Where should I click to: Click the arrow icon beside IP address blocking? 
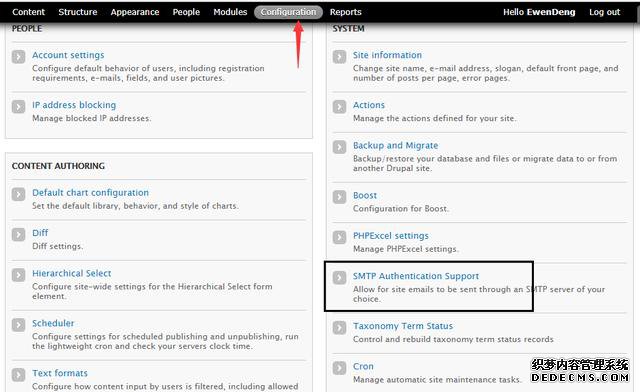(18, 107)
